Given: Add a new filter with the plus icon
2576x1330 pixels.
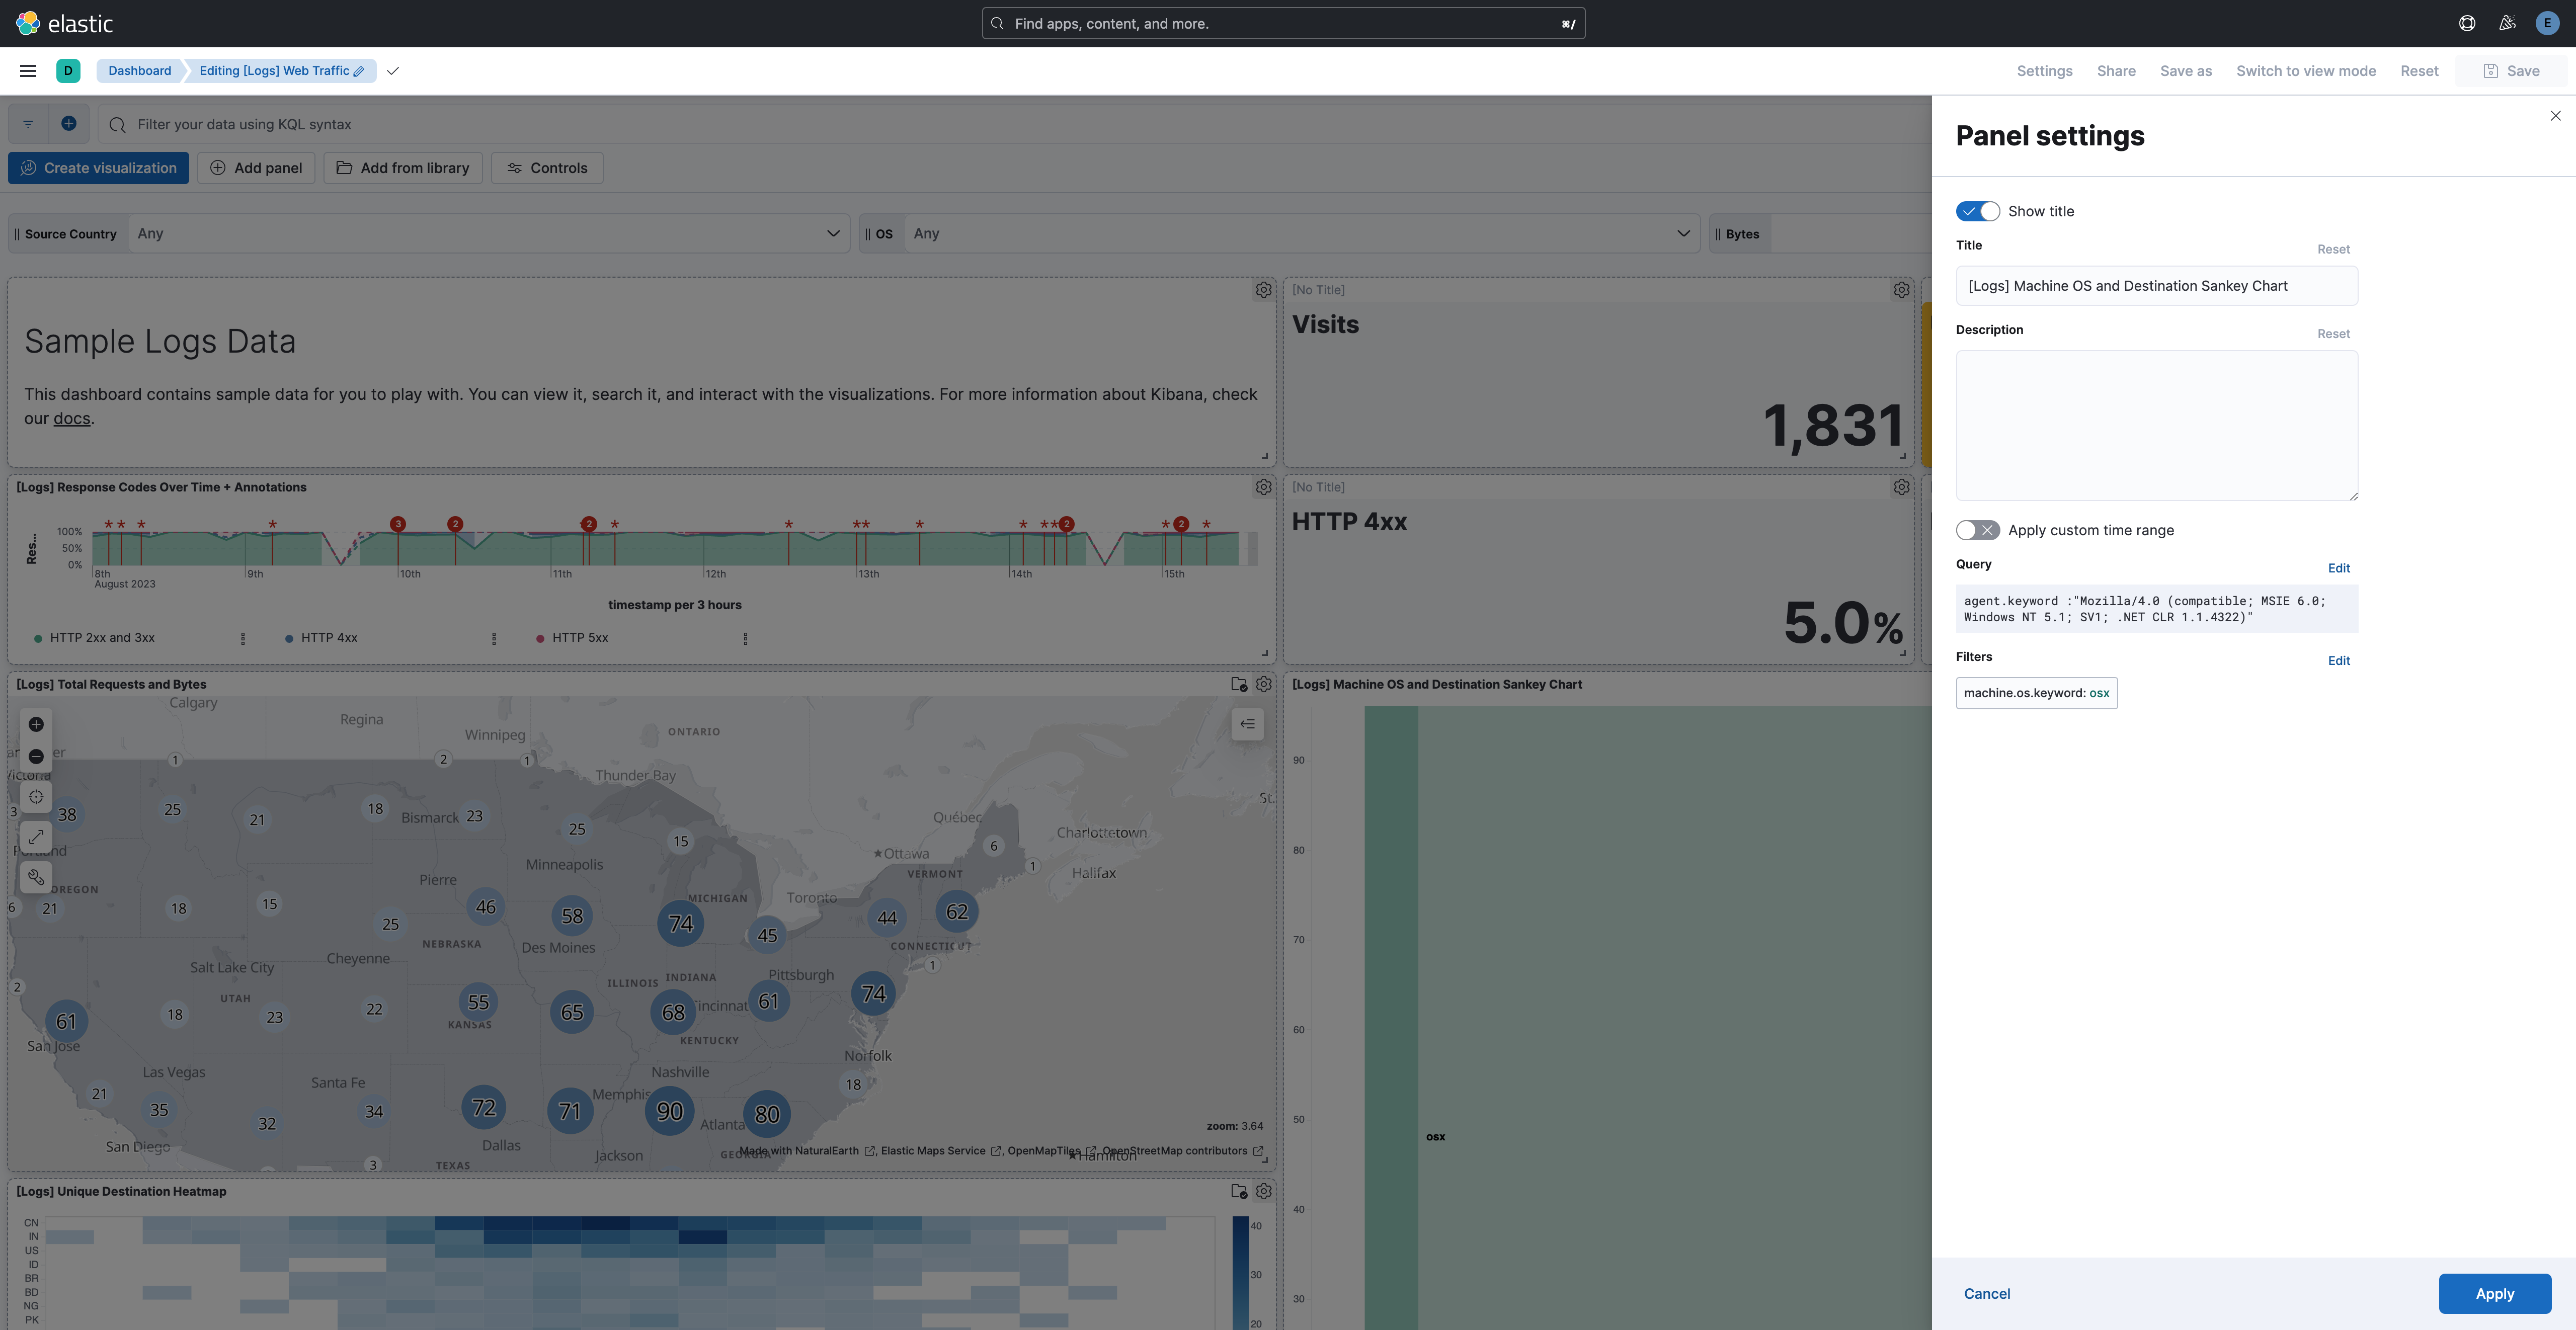Looking at the screenshot, I should pos(69,123).
